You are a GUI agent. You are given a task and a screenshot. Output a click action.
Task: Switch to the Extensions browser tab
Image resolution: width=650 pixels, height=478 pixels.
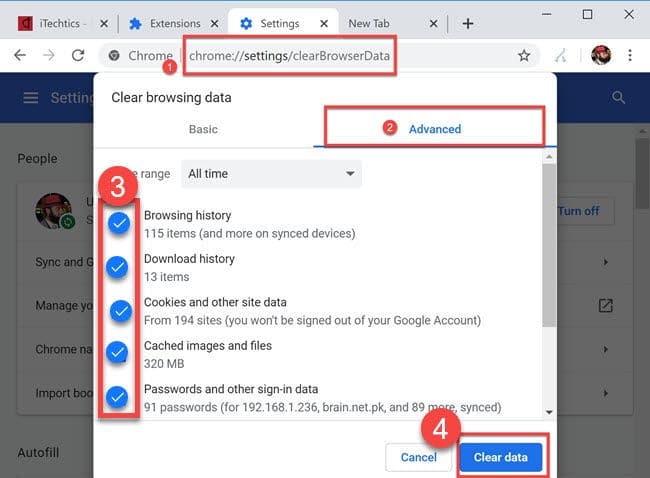[x=174, y=24]
